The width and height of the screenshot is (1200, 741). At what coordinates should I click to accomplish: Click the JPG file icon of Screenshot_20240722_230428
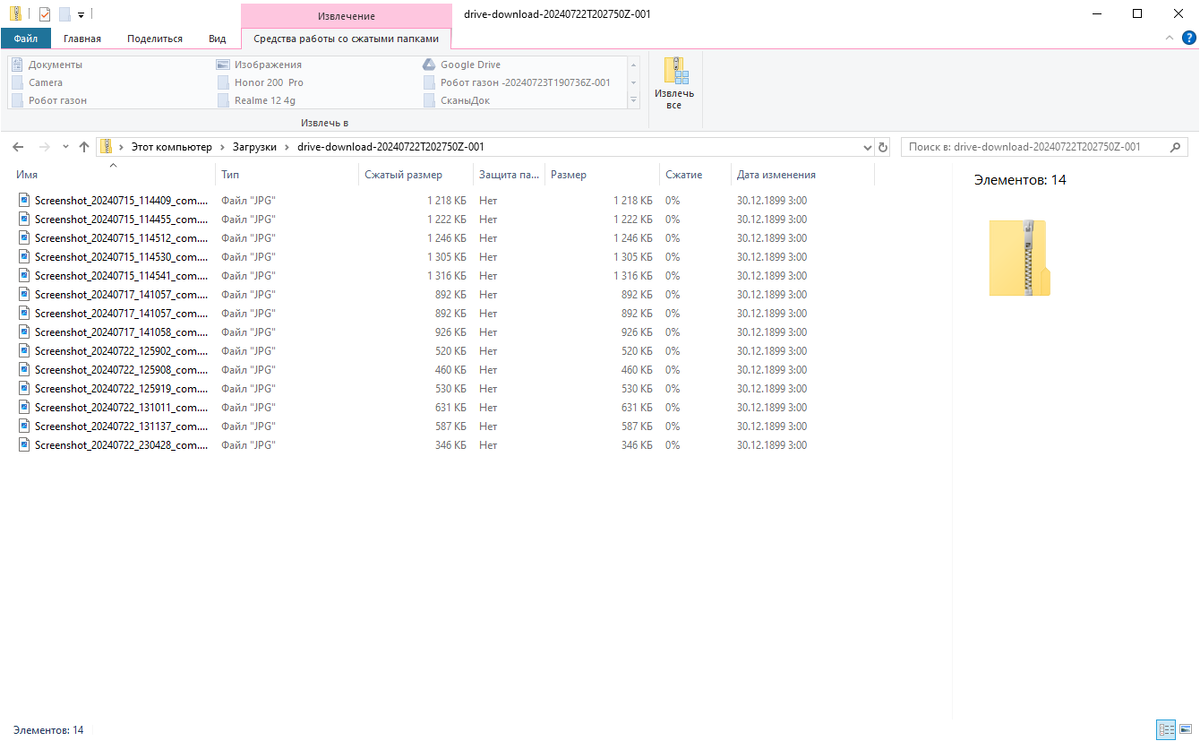(x=25, y=445)
